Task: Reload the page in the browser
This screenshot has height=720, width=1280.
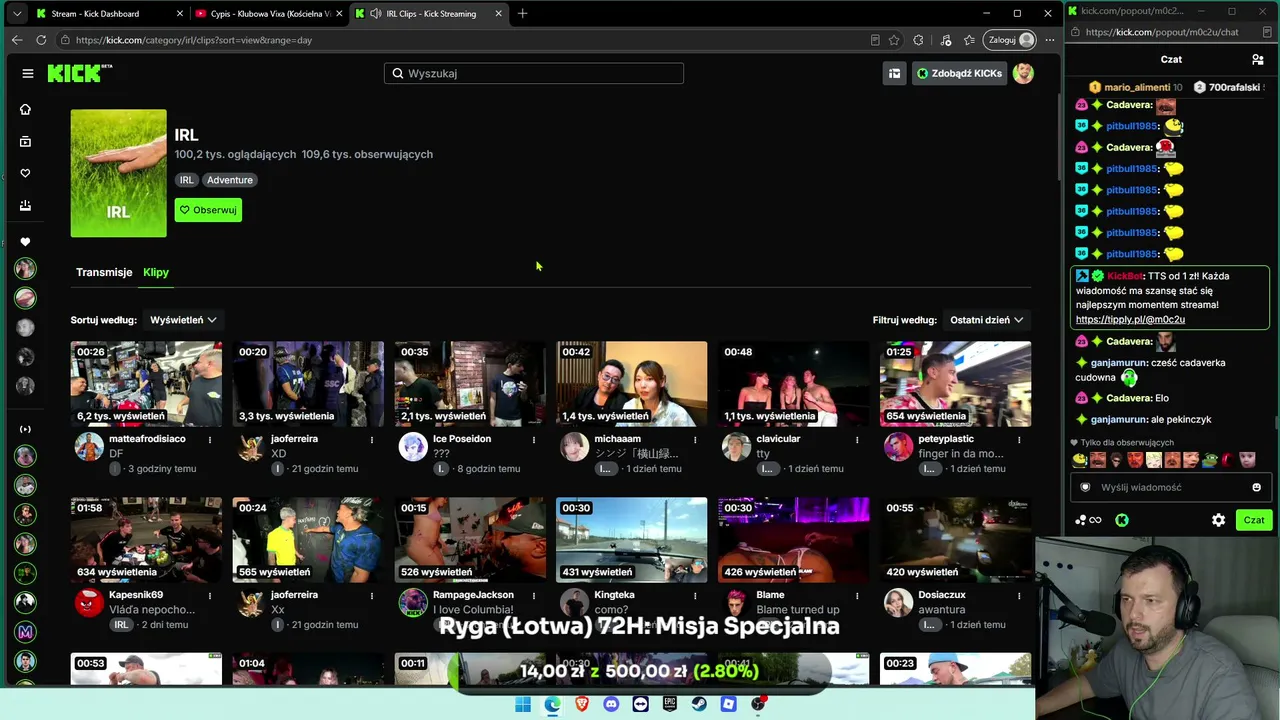Action: coord(41,40)
